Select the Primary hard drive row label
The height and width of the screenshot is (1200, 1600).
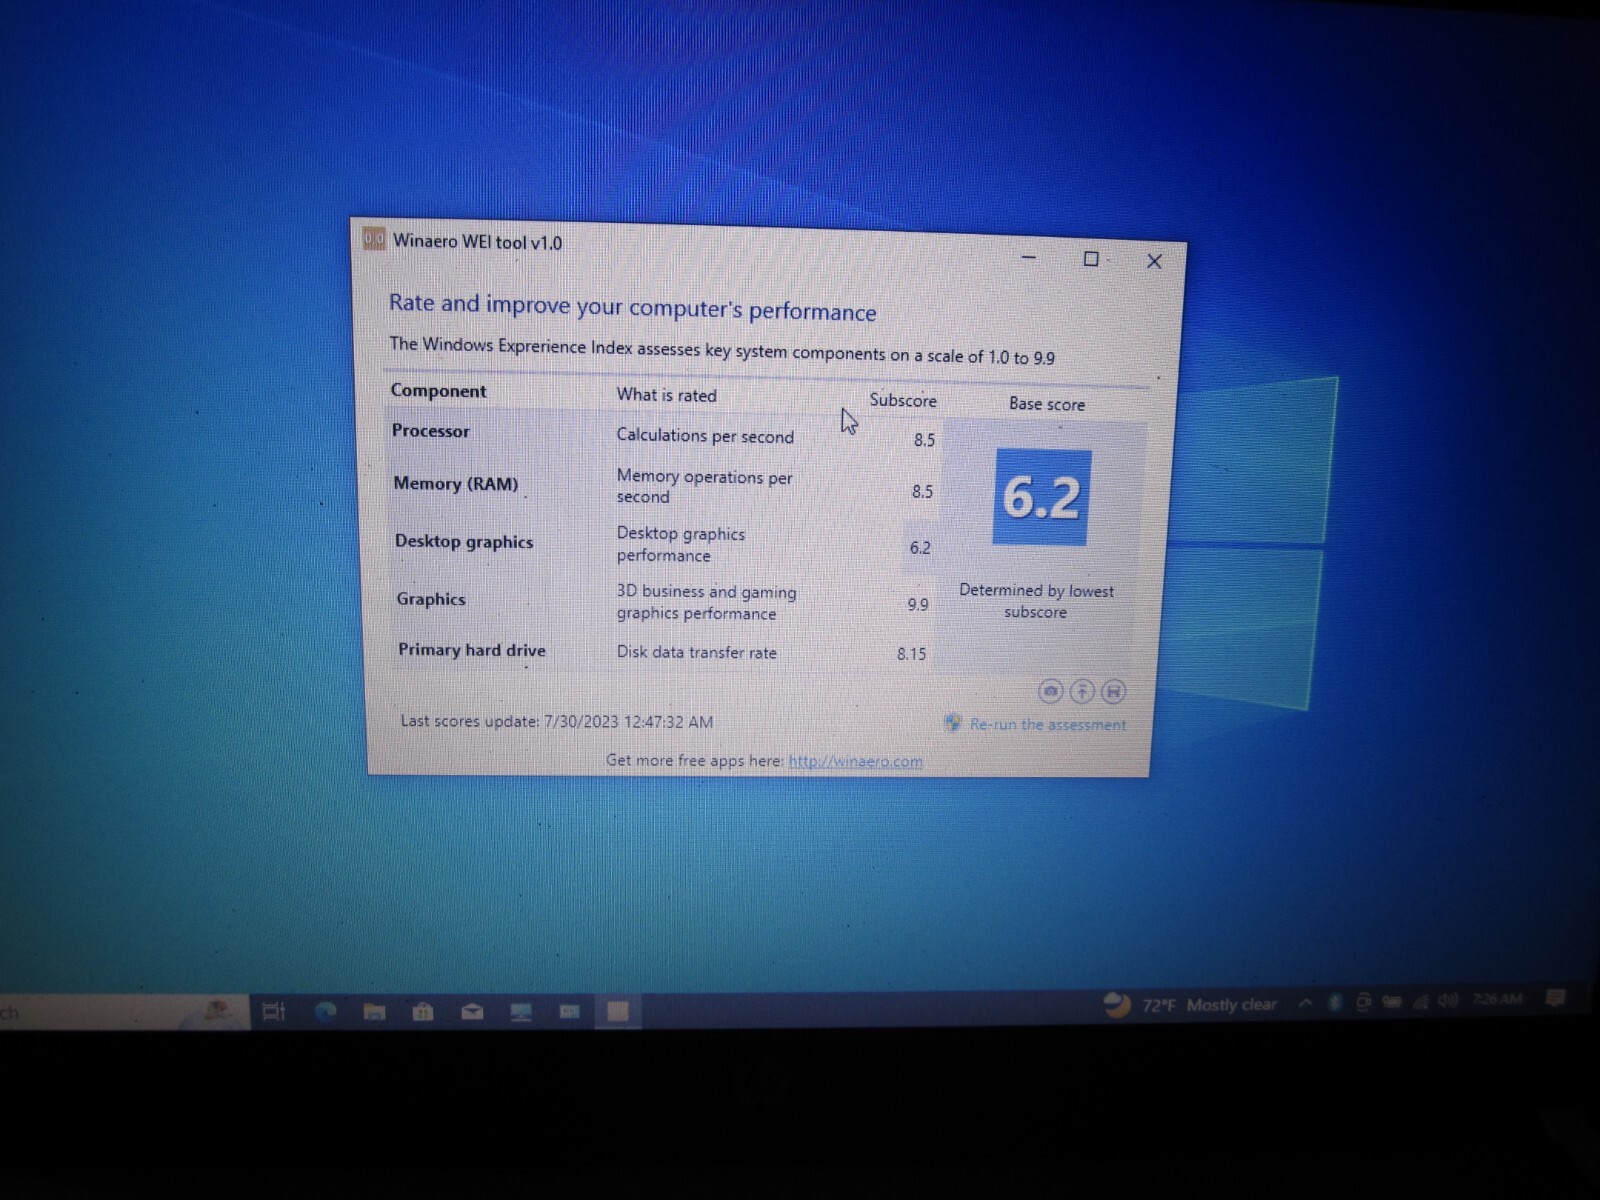pyautogui.click(x=472, y=650)
